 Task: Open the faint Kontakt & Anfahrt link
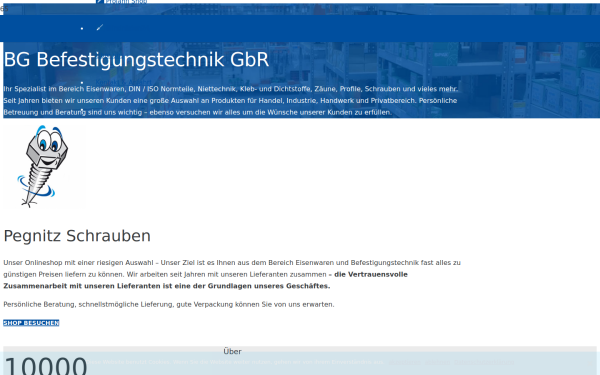[x=124, y=82]
